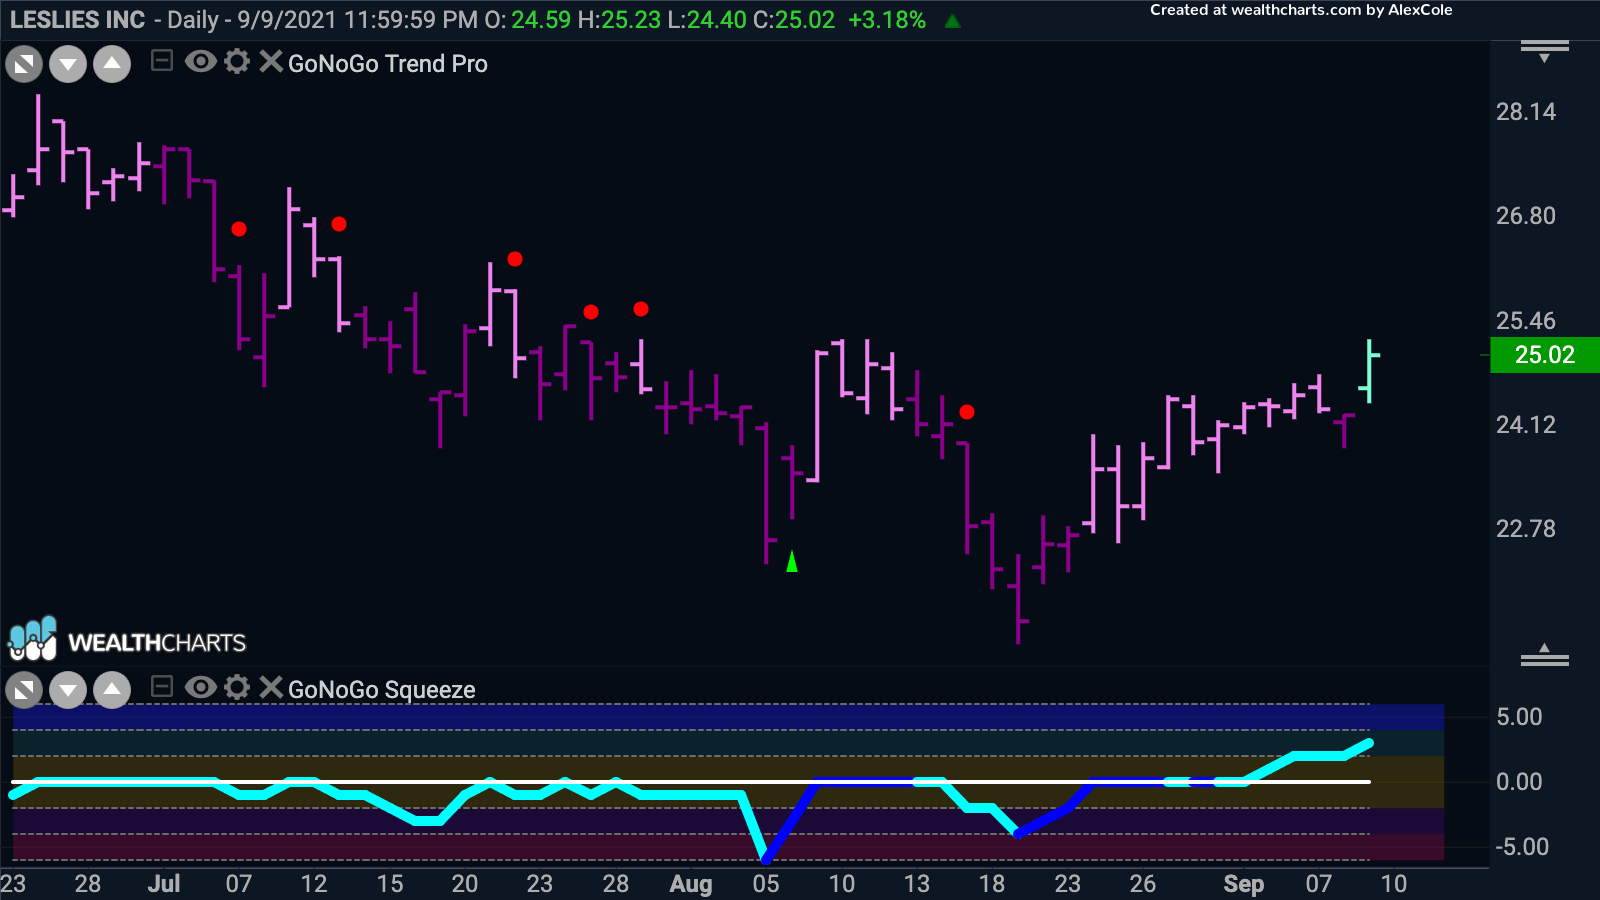The height and width of the screenshot is (900, 1600).
Task: Collapse the GoNoGo Squeeze legend
Action: click(161, 687)
